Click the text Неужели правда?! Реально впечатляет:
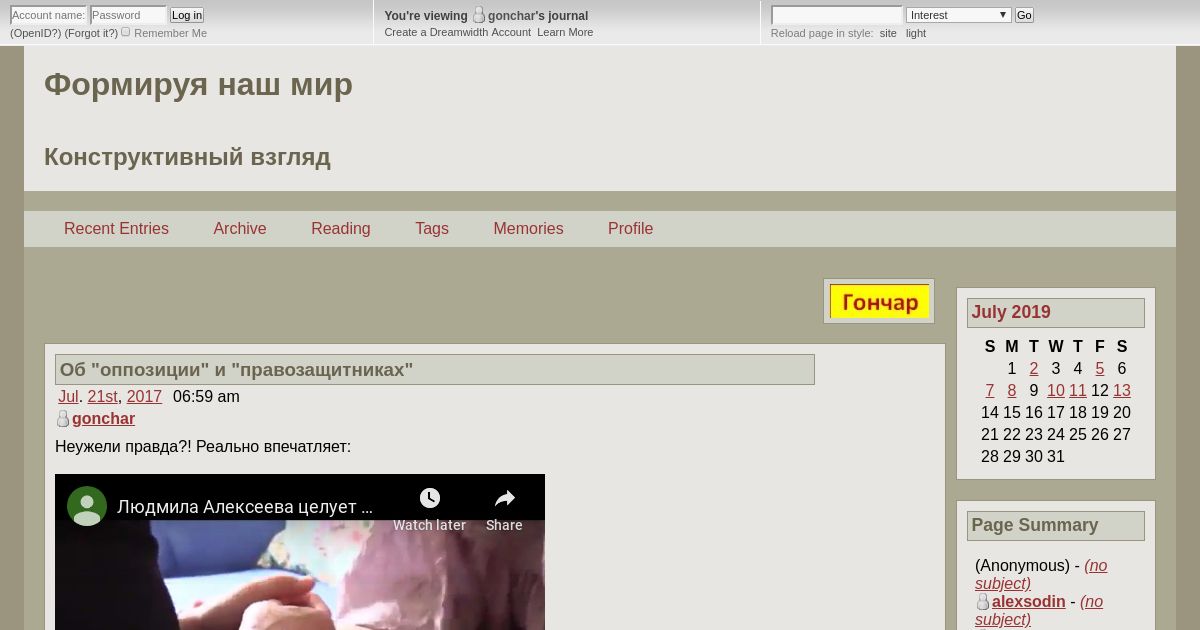This screenshot has width=1200, height=630. coord(203,447)
